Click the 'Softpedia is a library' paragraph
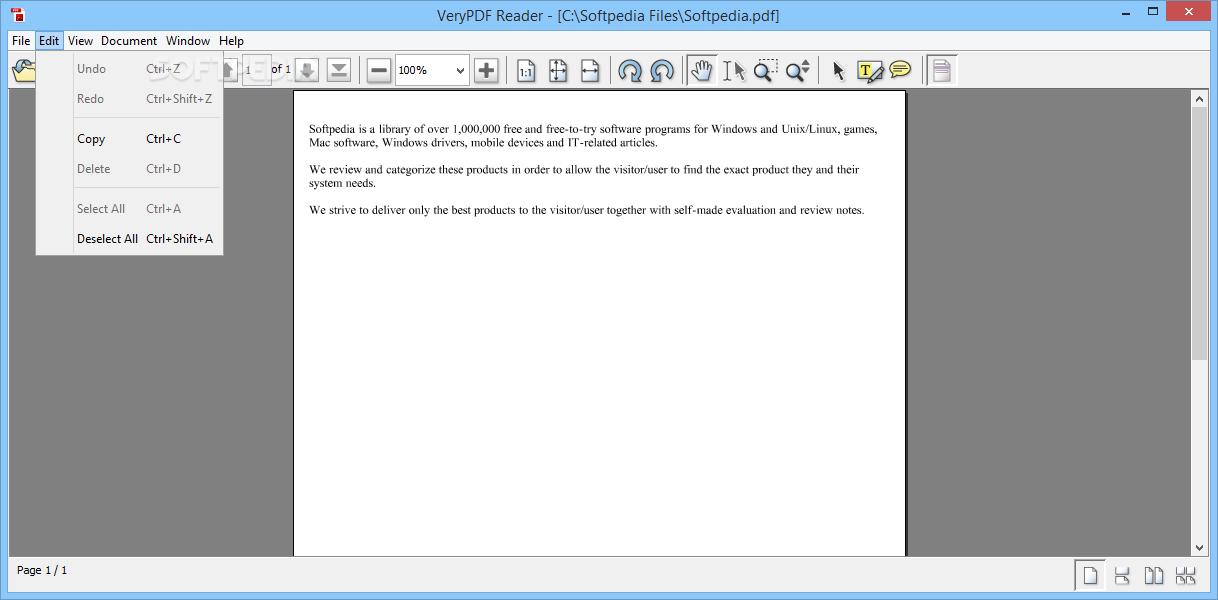1218x600 pixels. click(x=593, y=136)
